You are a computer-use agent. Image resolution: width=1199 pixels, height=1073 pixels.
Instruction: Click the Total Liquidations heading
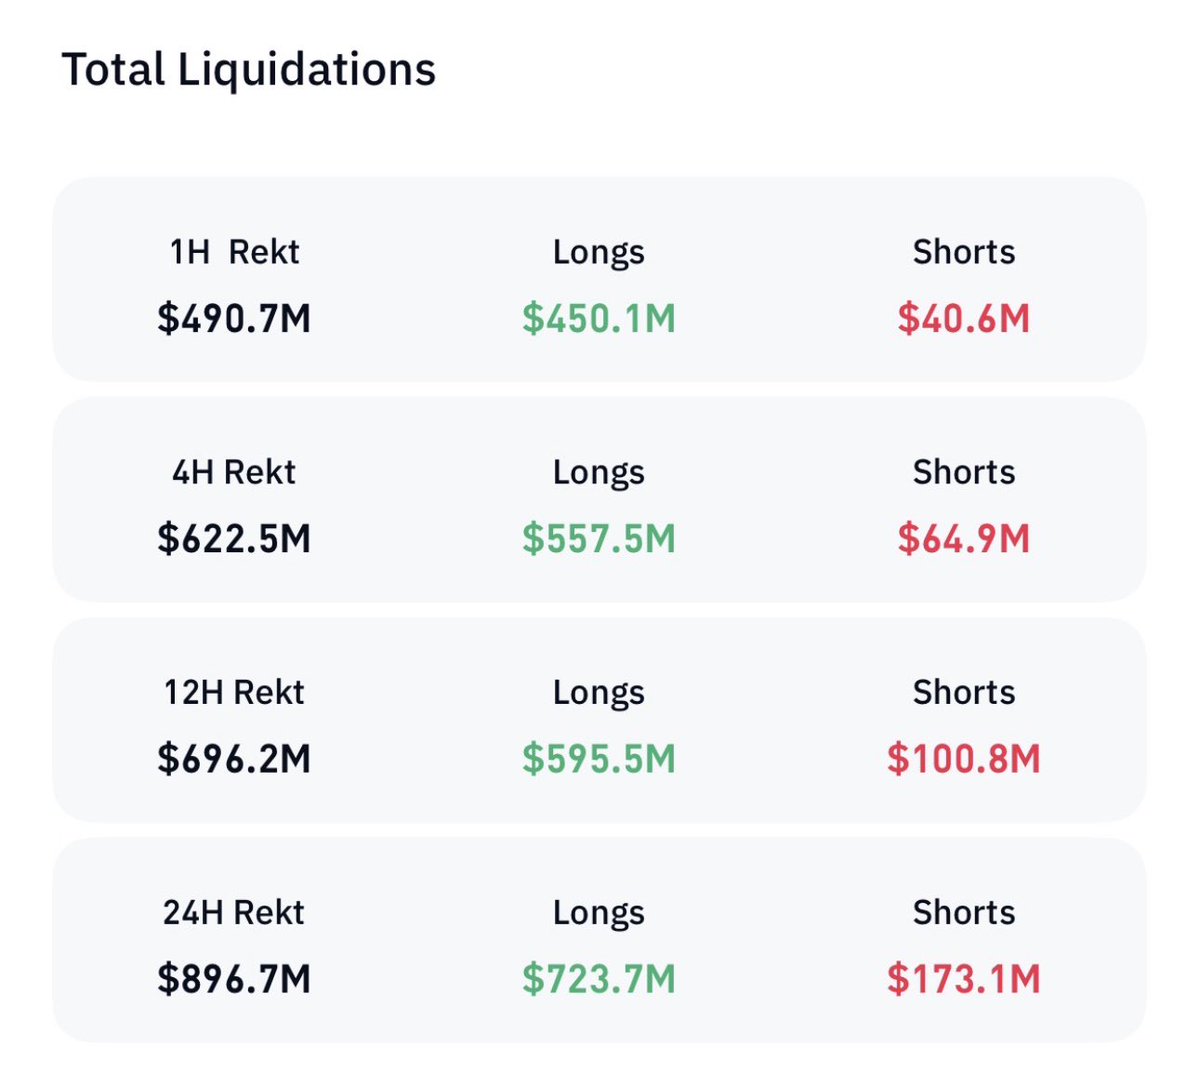(x=249, y=70)
